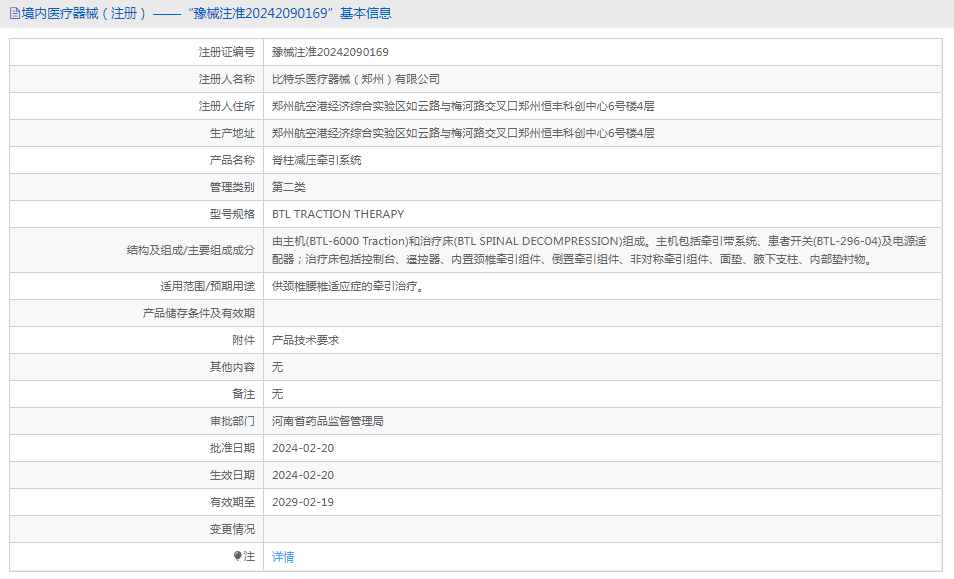
Task: Select the page title 境内医疗器械（注册）
Action: (84, 13)
